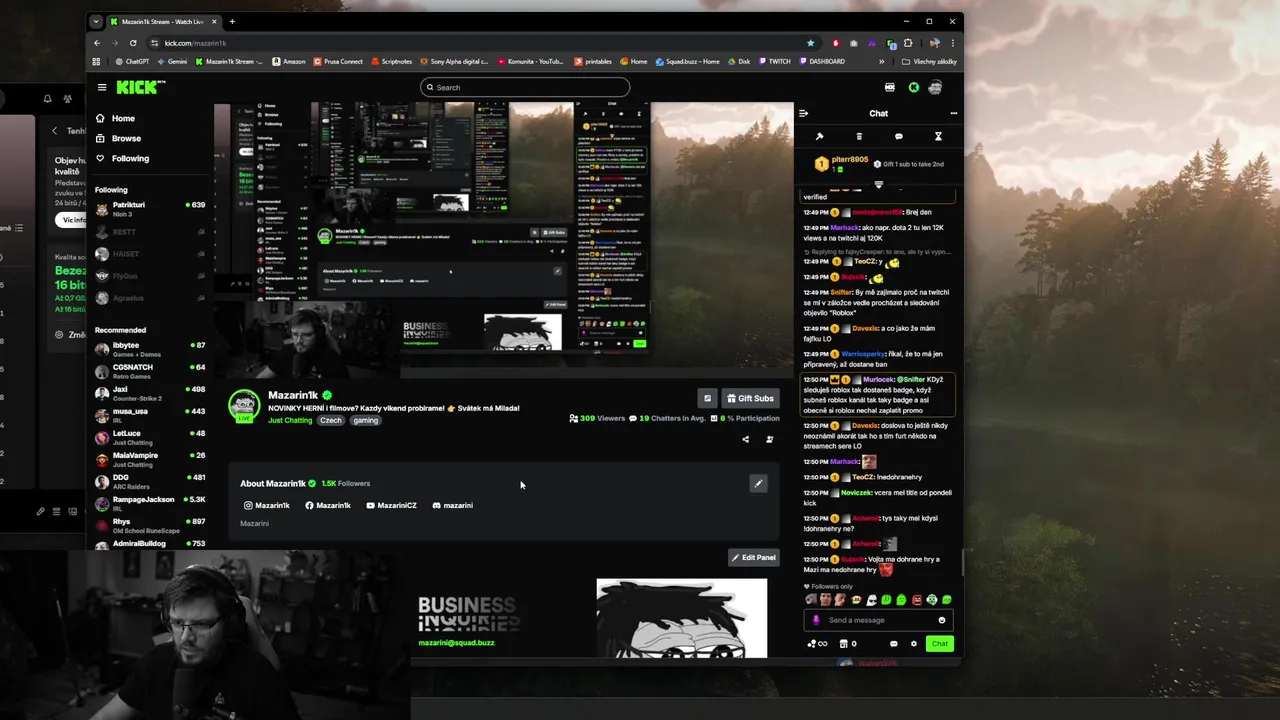The height and width of the screenshot is (720, 1280).
Task: Open MazariniCZ YouTube link
Action: [x=391, y=505]
